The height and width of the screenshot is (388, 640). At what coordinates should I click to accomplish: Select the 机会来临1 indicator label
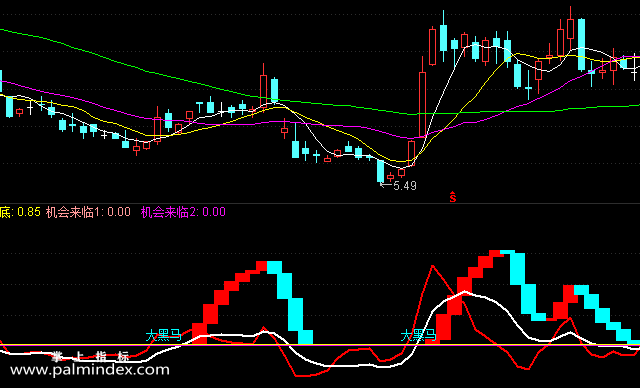click(x=88, y=212)
